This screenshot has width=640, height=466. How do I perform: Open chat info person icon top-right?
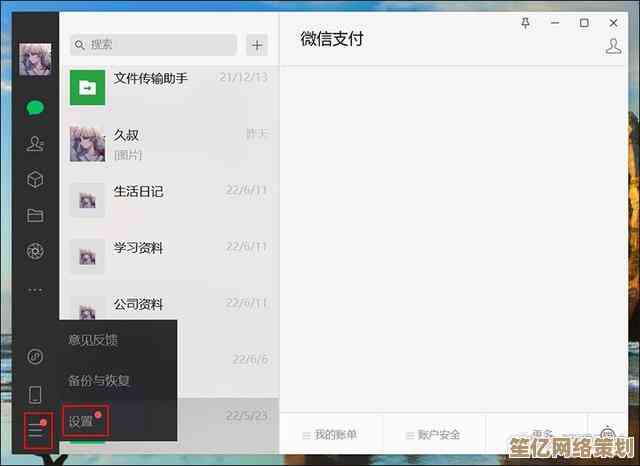614,45
